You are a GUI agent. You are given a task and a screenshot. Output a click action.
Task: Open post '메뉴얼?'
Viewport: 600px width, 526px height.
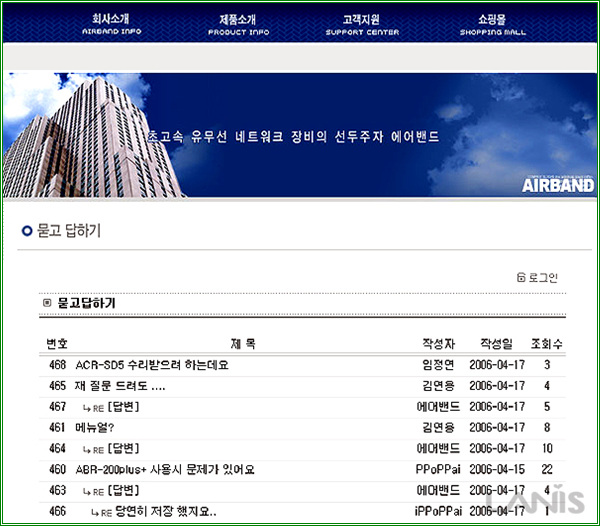point(95,427)
